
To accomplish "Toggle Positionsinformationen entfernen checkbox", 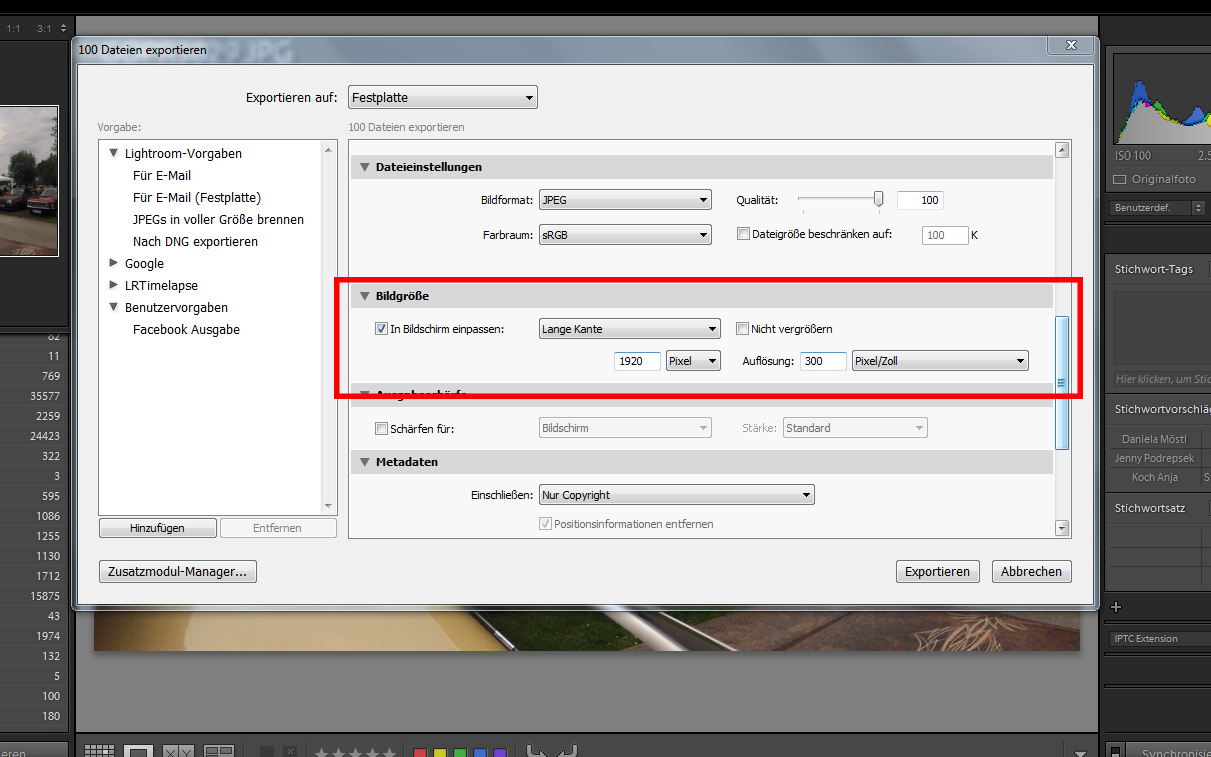I will coord(545,523).
